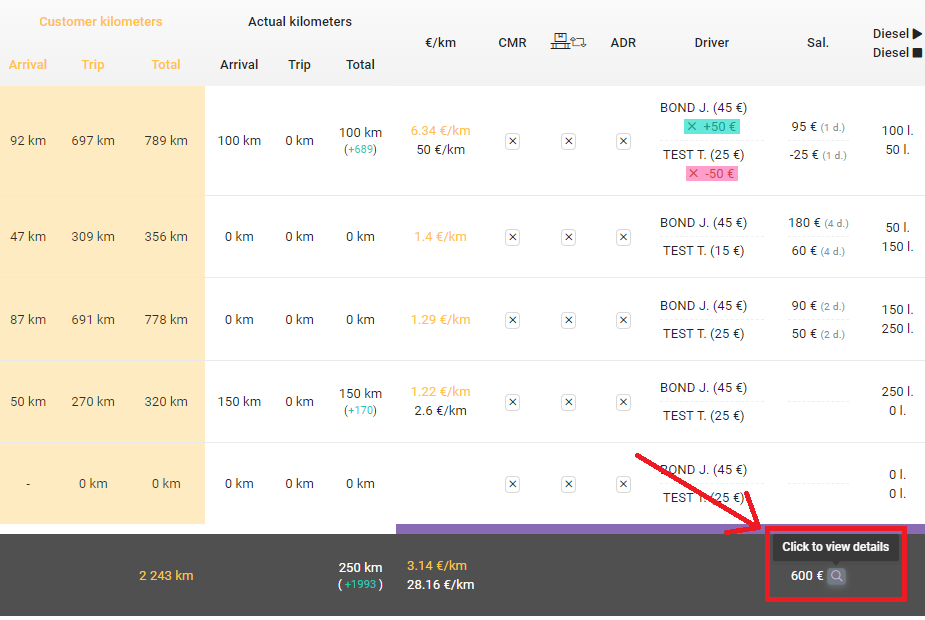
Task: Toggle ADR checkbox in 356 km row
Action: [x=623, y=237]
